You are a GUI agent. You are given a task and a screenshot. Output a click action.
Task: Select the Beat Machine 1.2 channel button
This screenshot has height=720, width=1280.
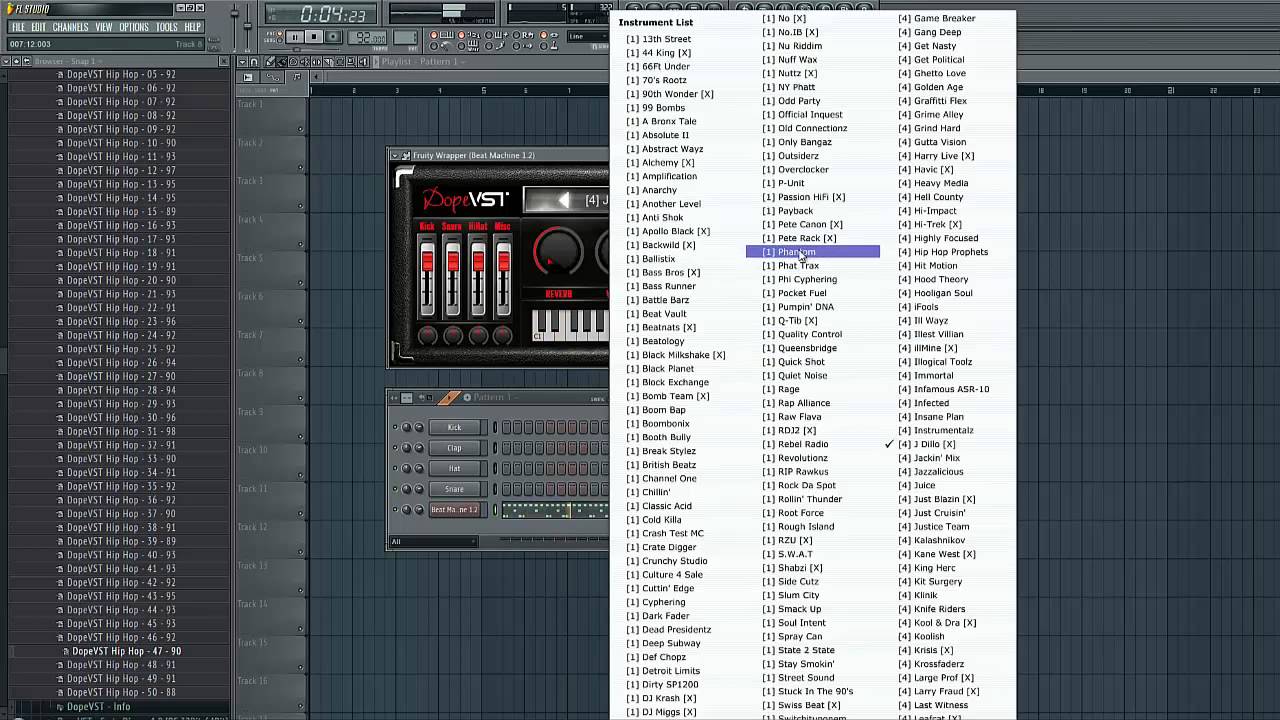pyautogui.click(x=455, y=509)
